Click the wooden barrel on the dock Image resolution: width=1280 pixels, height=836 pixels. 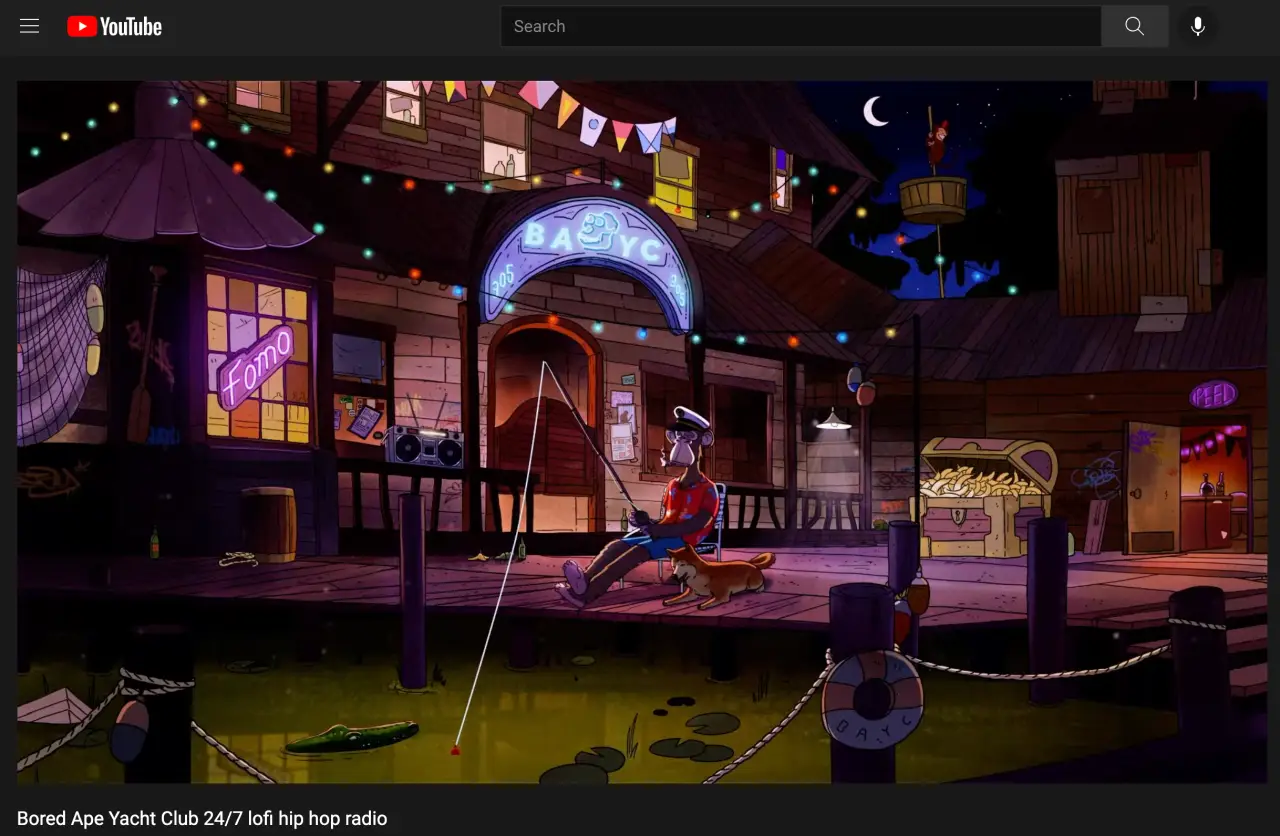tap(268, 523)
